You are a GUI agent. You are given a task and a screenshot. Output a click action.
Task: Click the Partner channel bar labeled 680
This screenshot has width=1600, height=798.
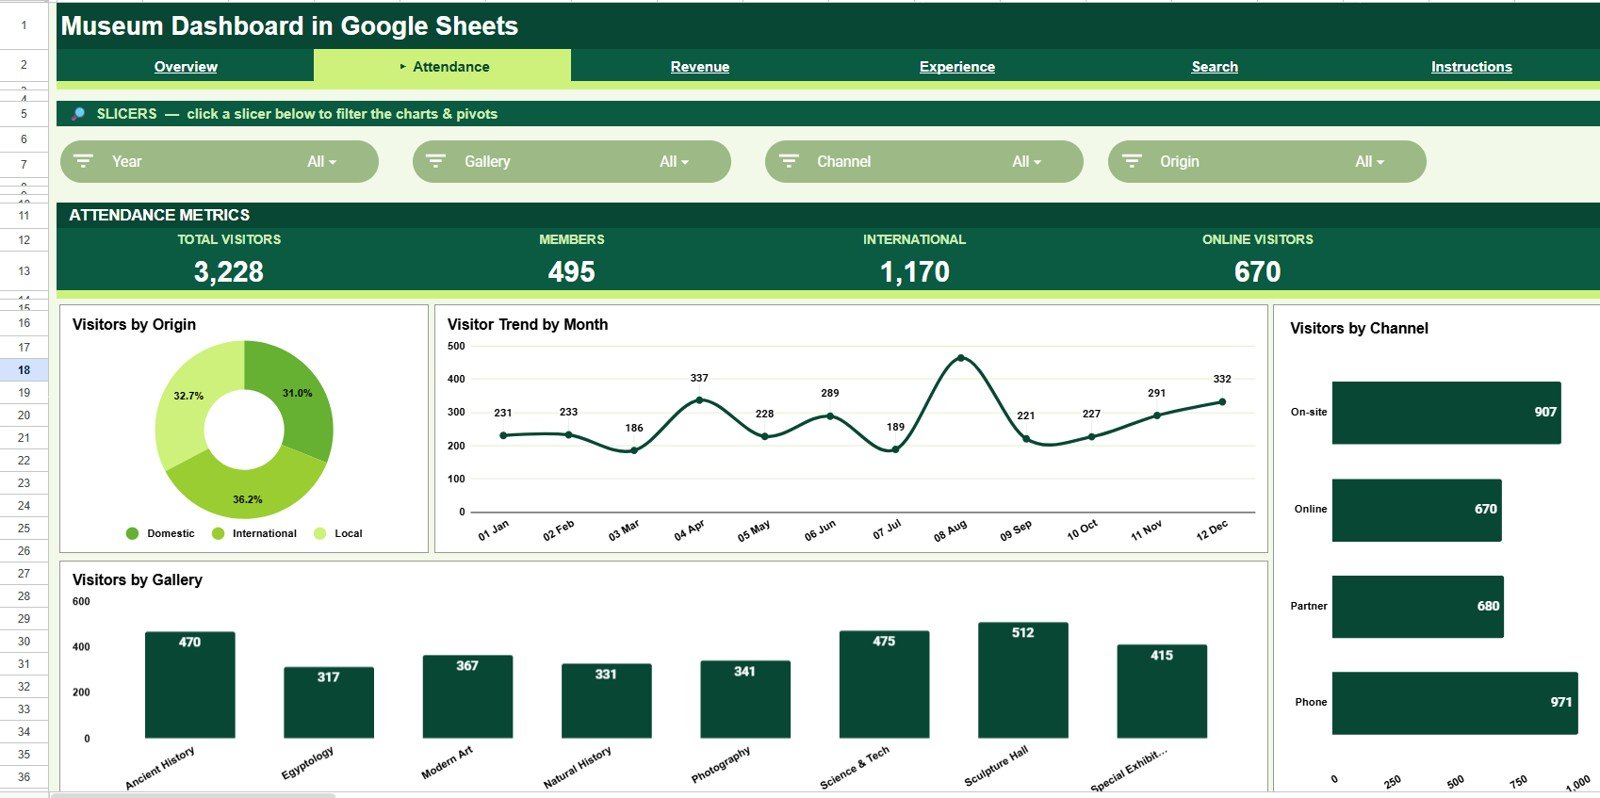(1418, 606)
